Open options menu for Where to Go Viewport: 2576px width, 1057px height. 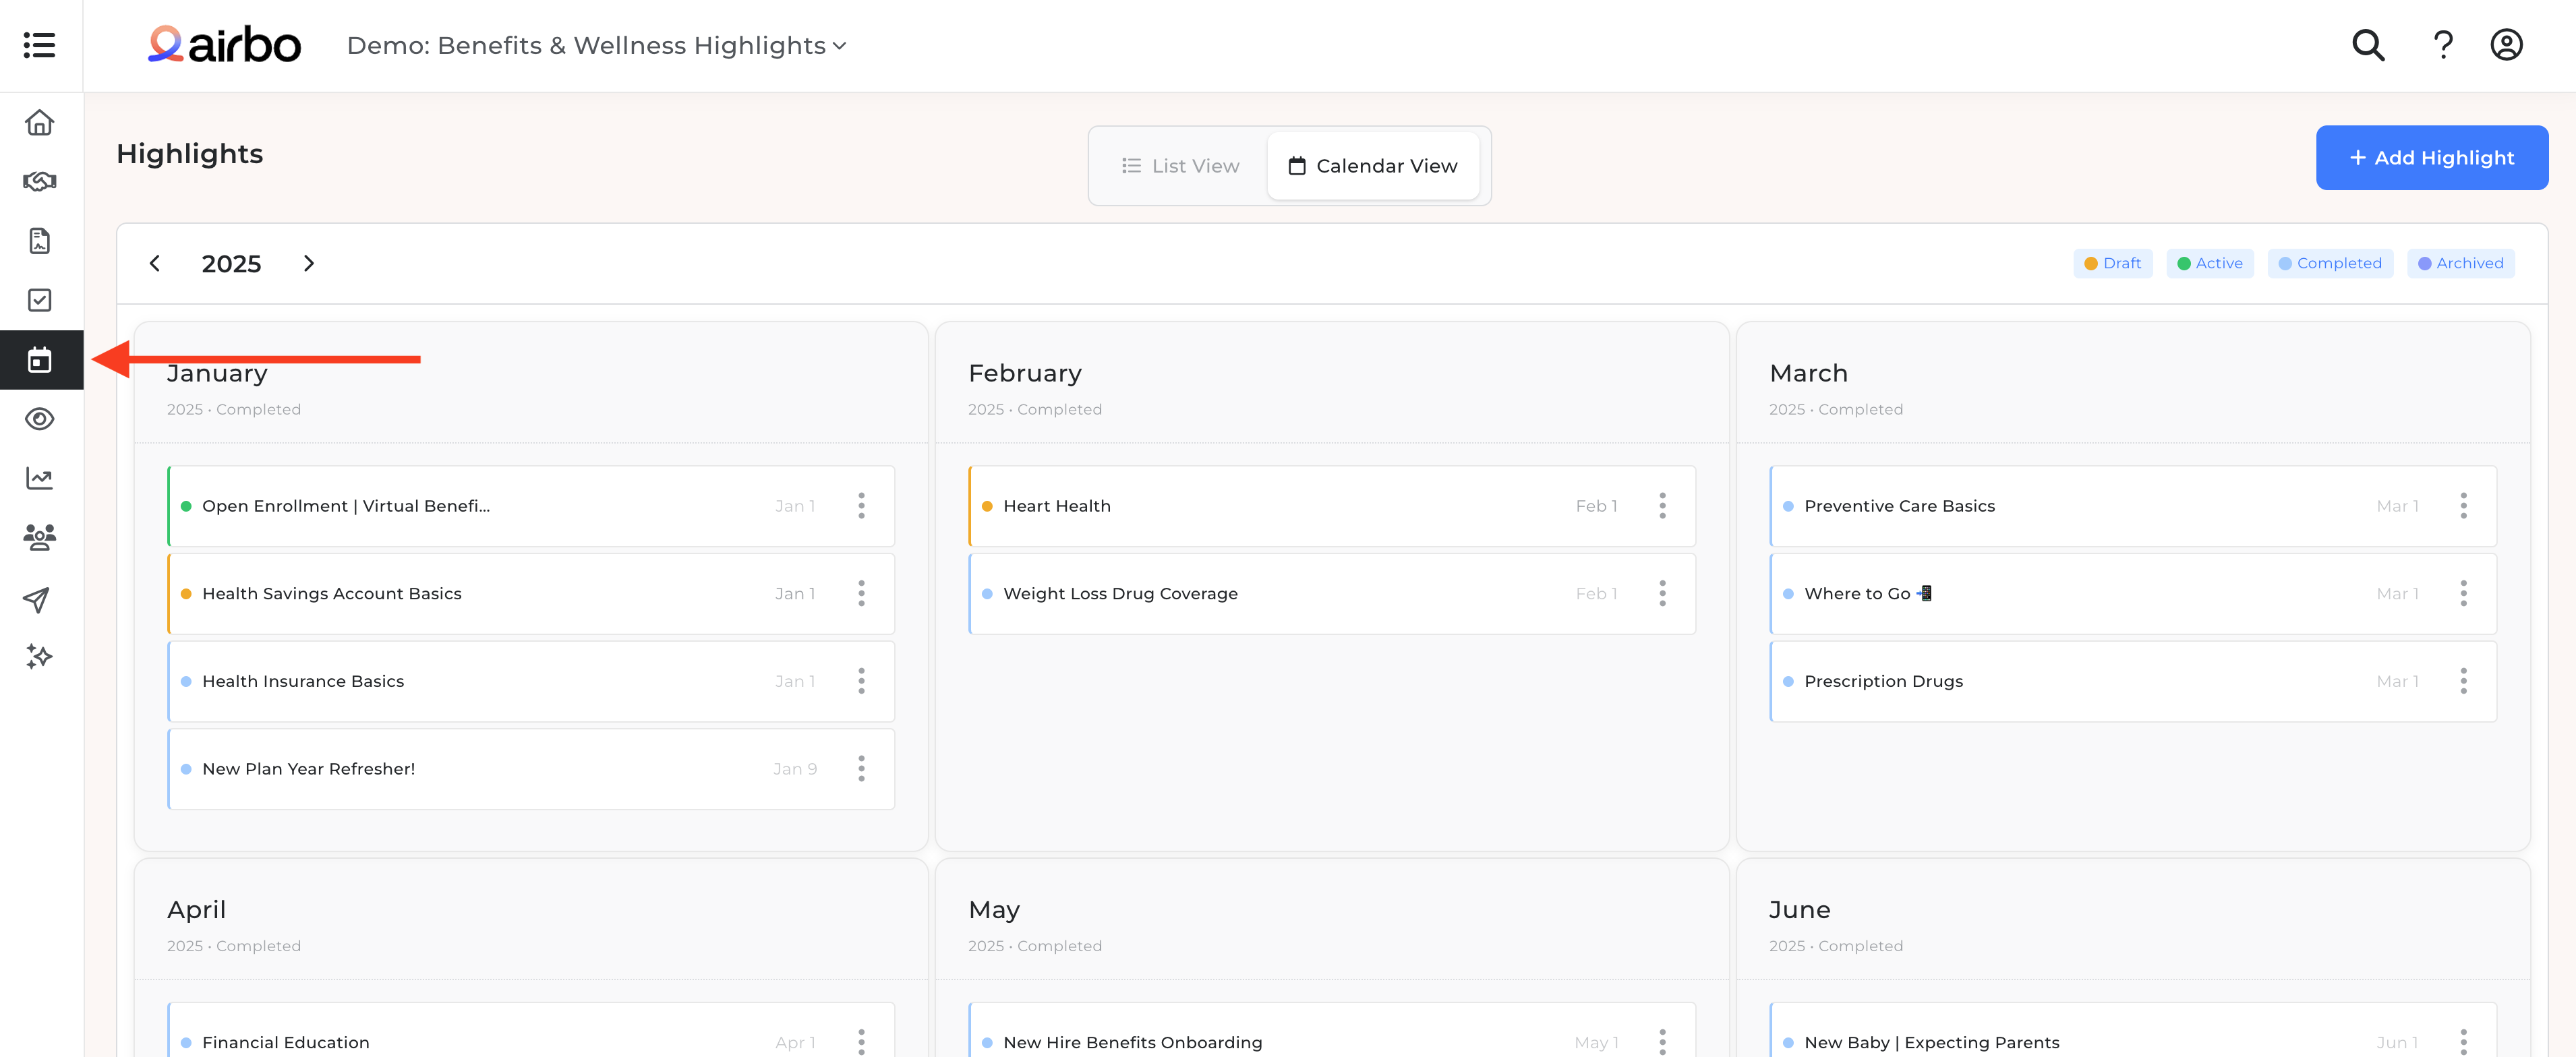pyautogui.click(x=2463, y=594)
